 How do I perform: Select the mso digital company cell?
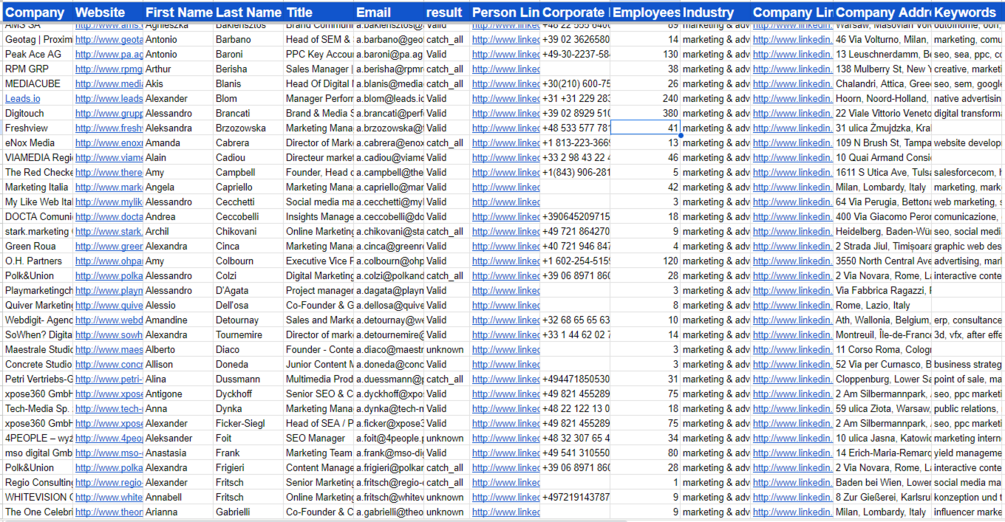pos(37,452)
